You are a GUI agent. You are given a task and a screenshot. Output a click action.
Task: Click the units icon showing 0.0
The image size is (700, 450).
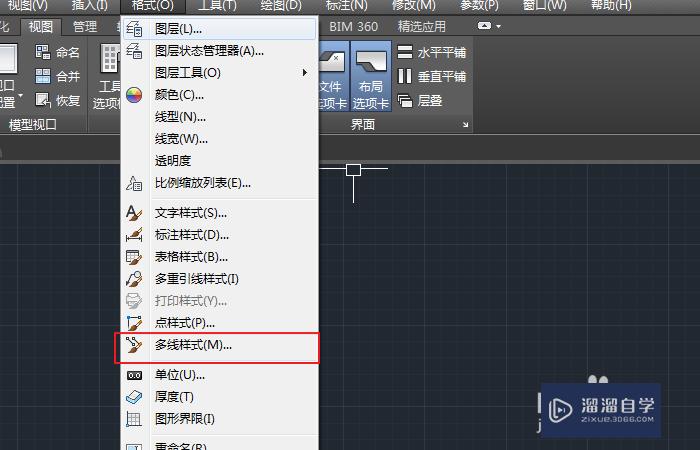134,375
